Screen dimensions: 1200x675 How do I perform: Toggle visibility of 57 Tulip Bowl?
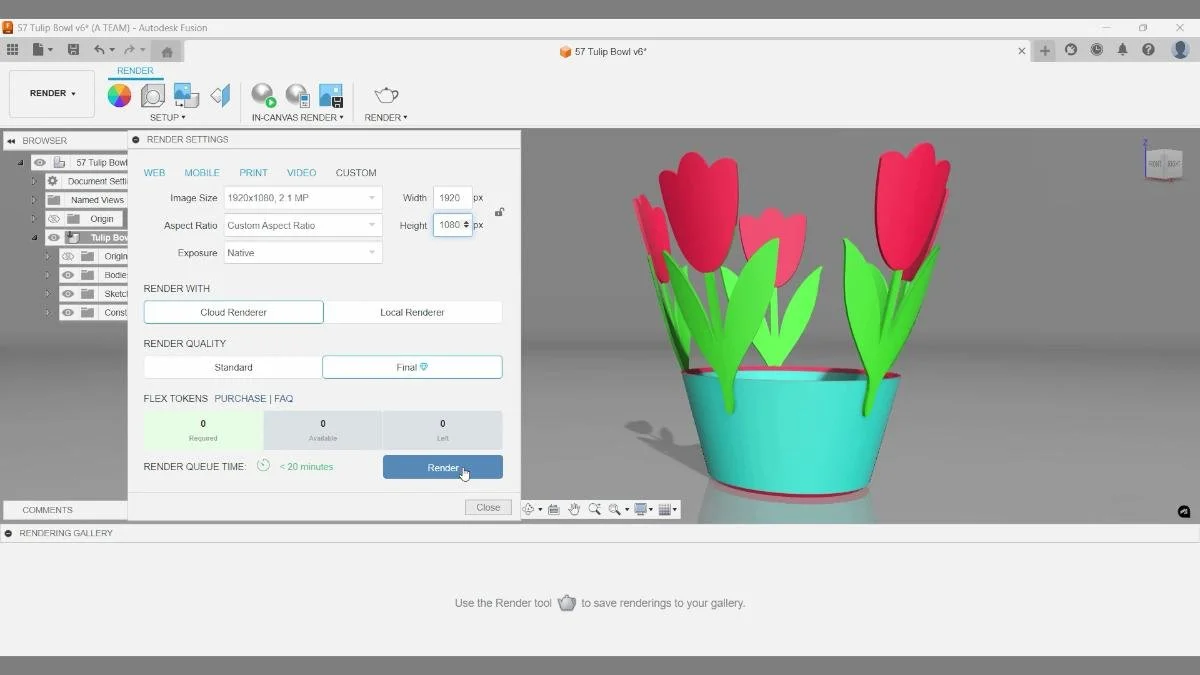point(39,162)
